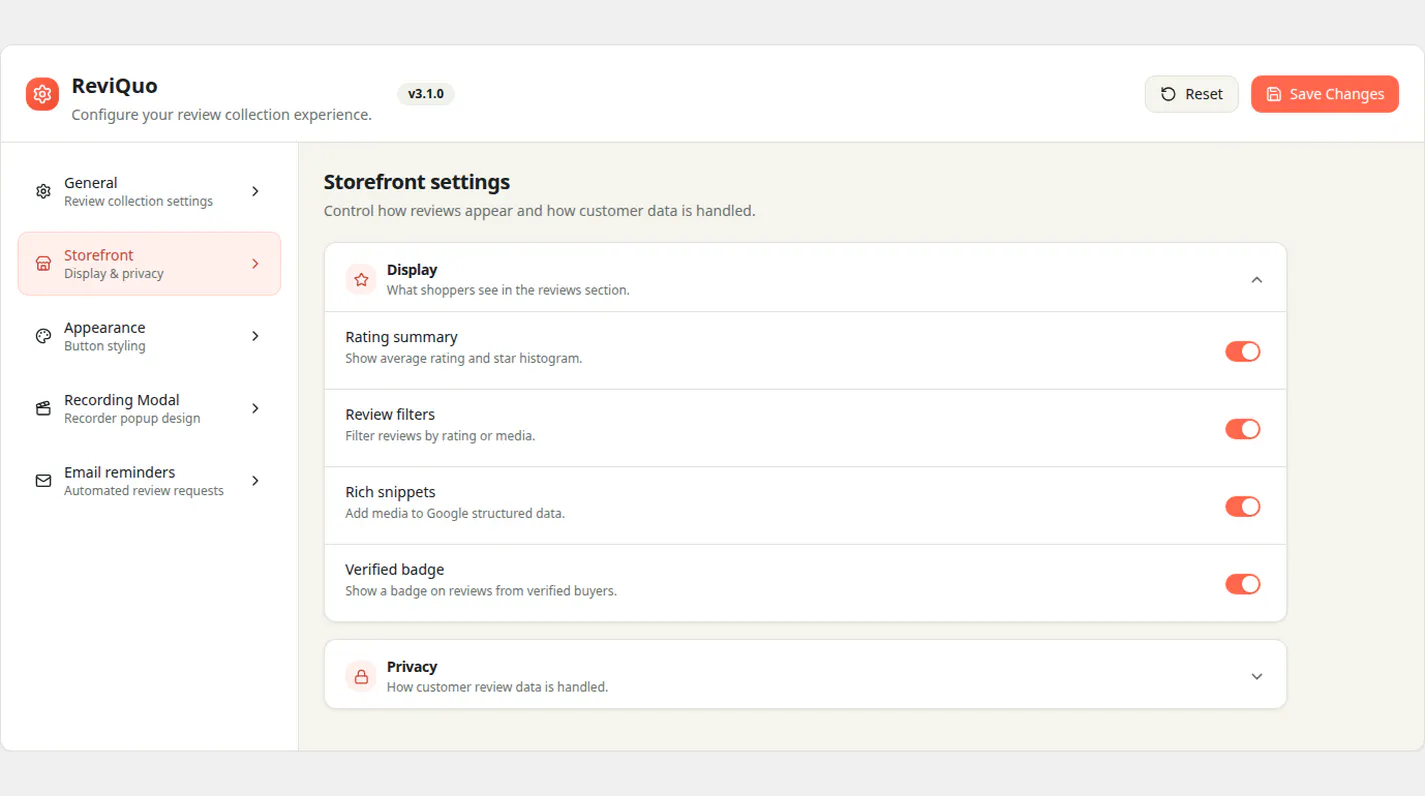Screen dimensions: 1425x796
Task: Click the lock icon beside Privacy
Action: [x=361, y=676]
